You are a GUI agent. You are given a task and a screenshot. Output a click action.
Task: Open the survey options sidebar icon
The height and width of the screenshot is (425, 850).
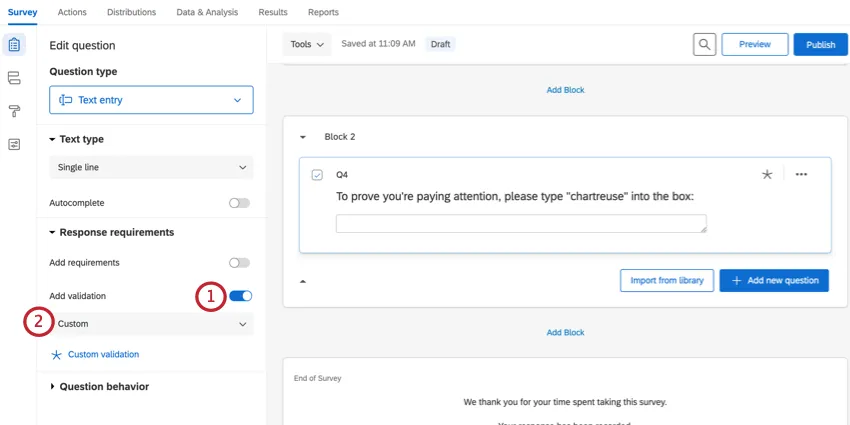coord(14,144)
